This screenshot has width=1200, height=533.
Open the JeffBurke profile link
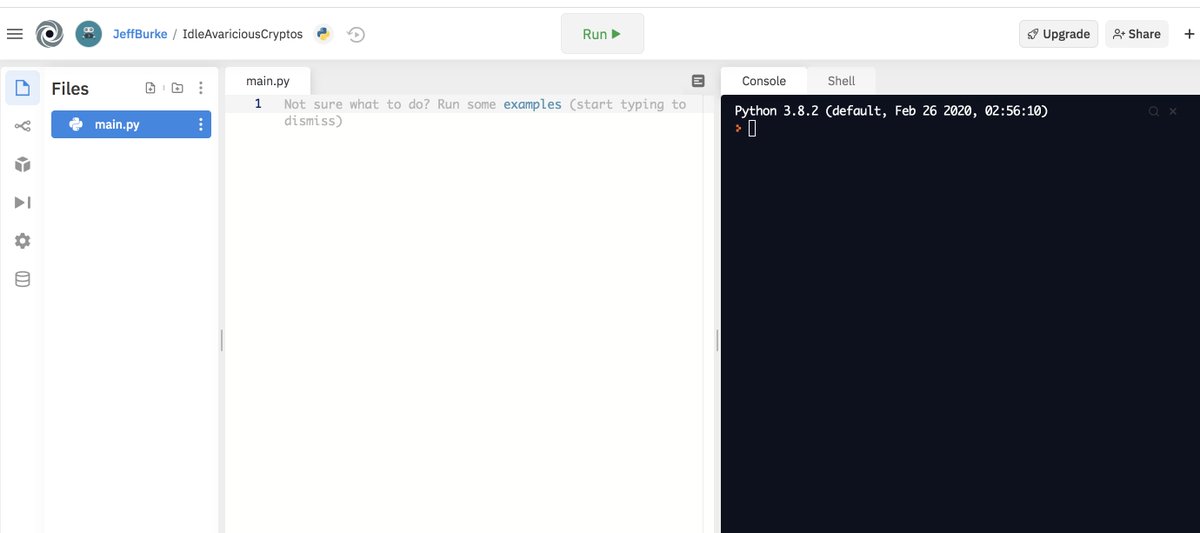coord(140,34)
